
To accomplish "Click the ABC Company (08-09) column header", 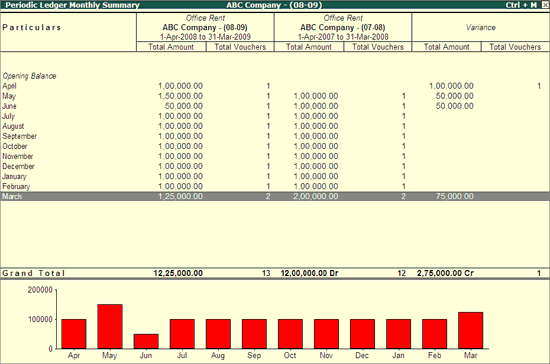I will pyautogui.click(x=205, y=27).
